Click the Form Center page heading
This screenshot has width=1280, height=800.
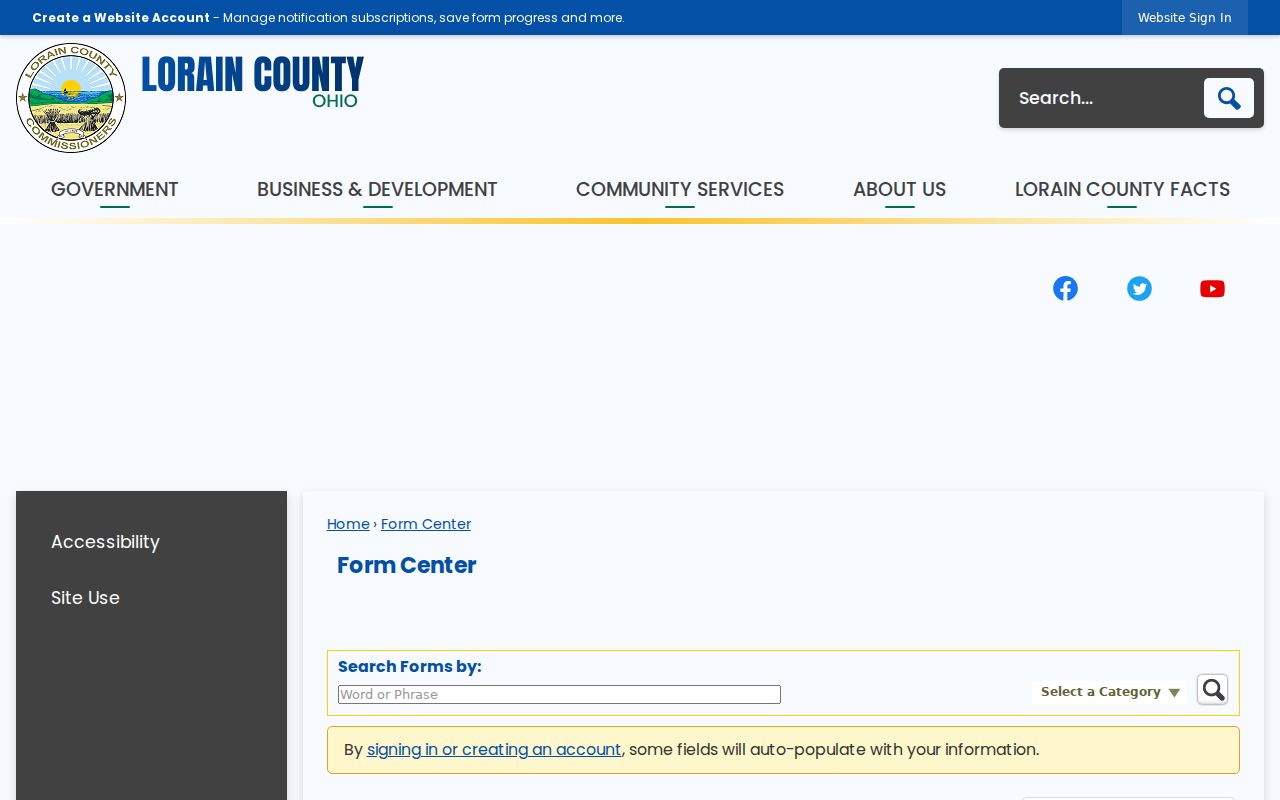(406, 565)
